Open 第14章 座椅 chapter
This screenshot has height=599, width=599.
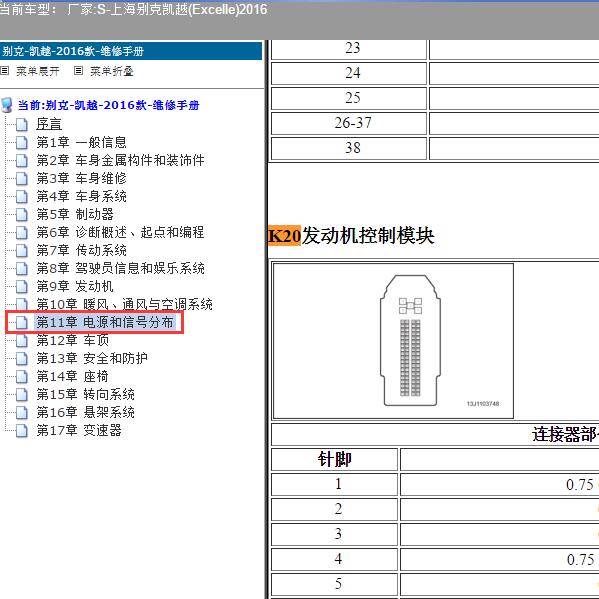tap(73, 376)
